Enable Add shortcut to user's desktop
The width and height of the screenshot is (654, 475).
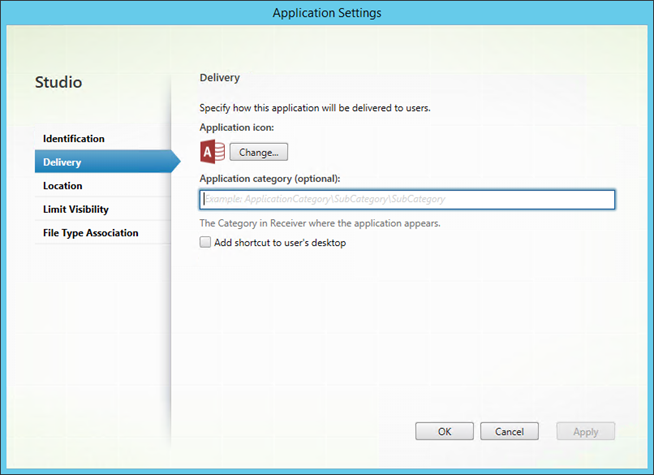205,242
